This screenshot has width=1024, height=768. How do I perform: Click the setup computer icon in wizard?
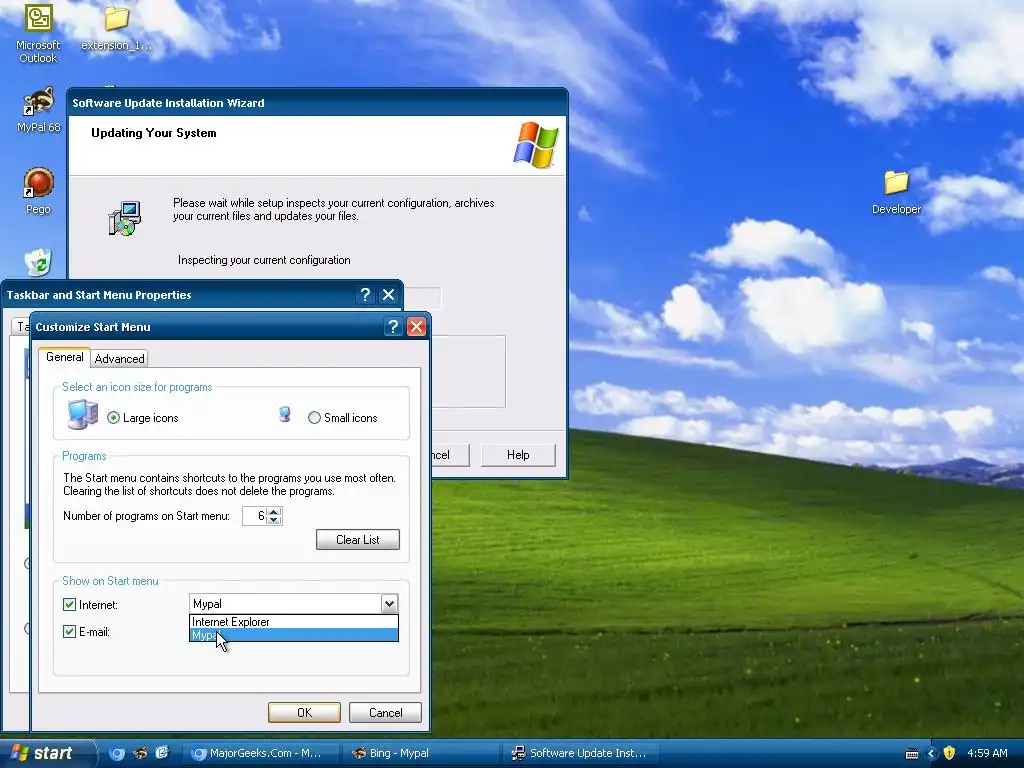pos(124,218)
